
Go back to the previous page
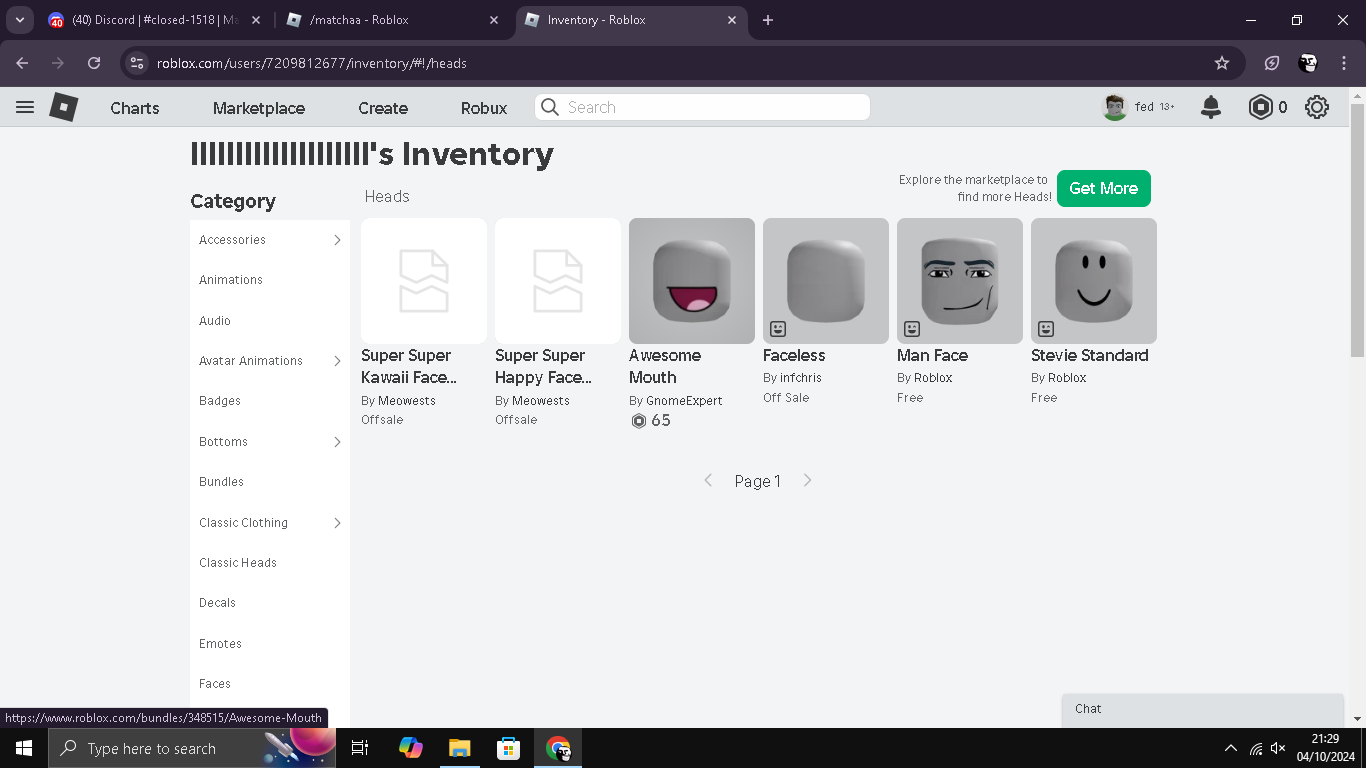23,63
